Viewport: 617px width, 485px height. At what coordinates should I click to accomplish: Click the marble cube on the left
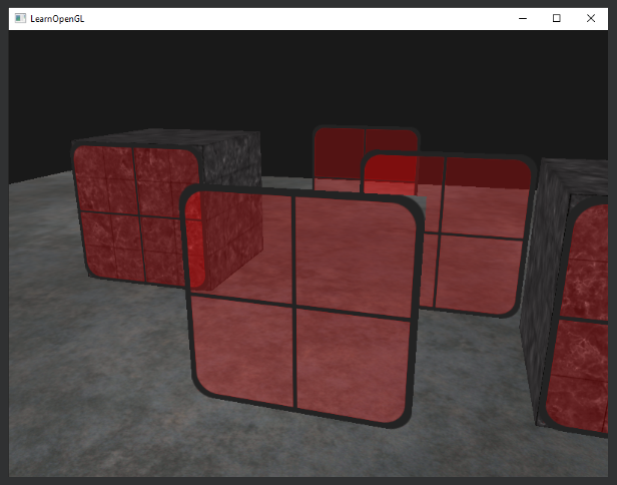tap(167, 208)
